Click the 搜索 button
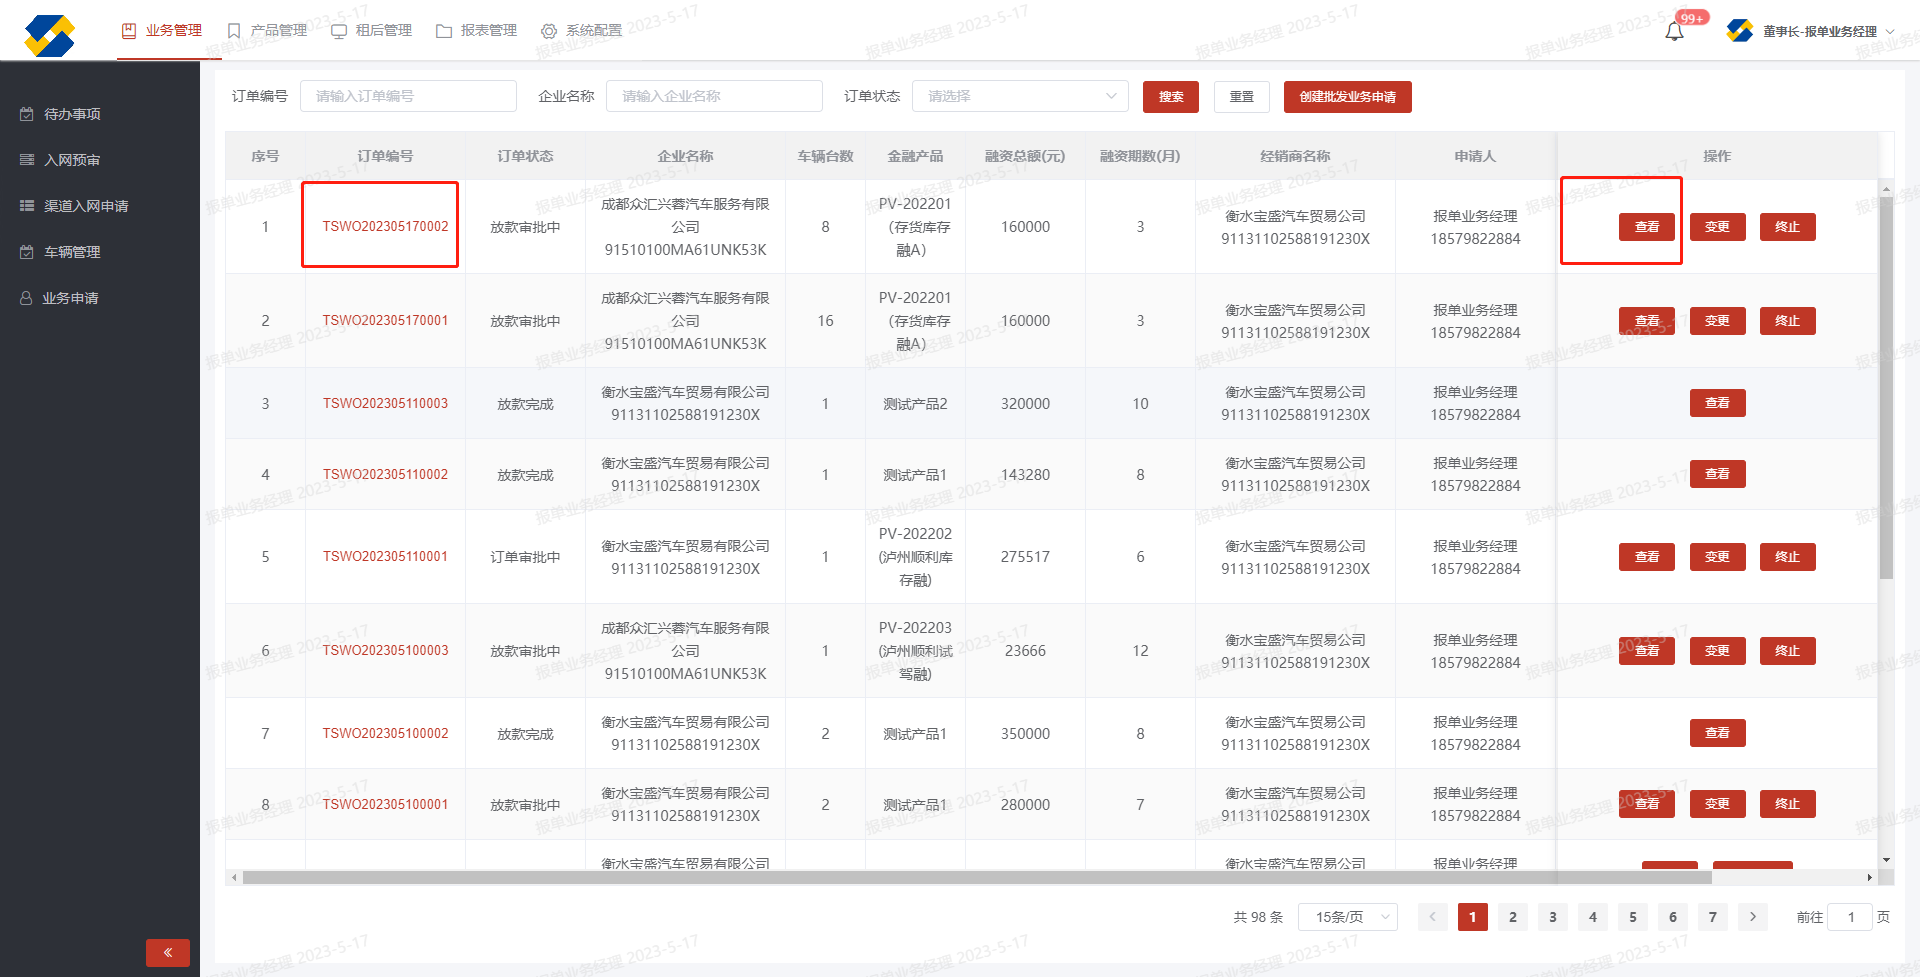 coord(1170,97)
